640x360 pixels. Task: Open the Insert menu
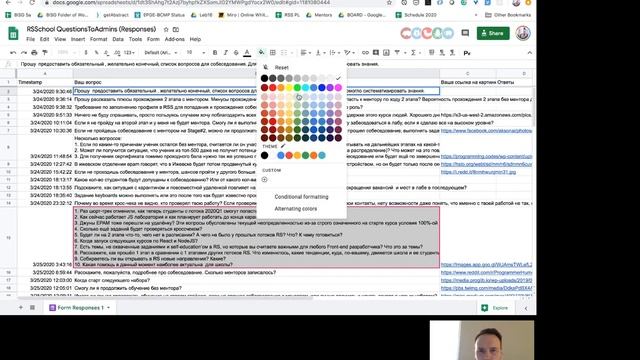tap(78, 39)
